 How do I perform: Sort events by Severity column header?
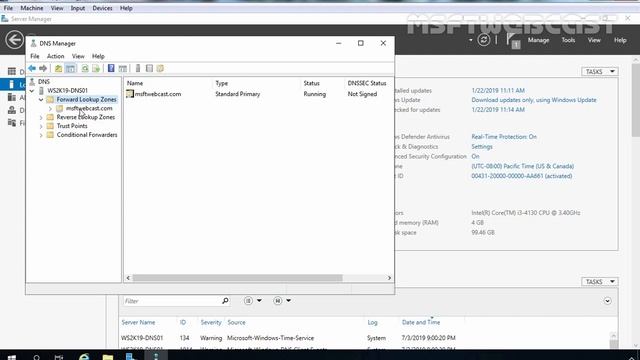pos(211,322)
